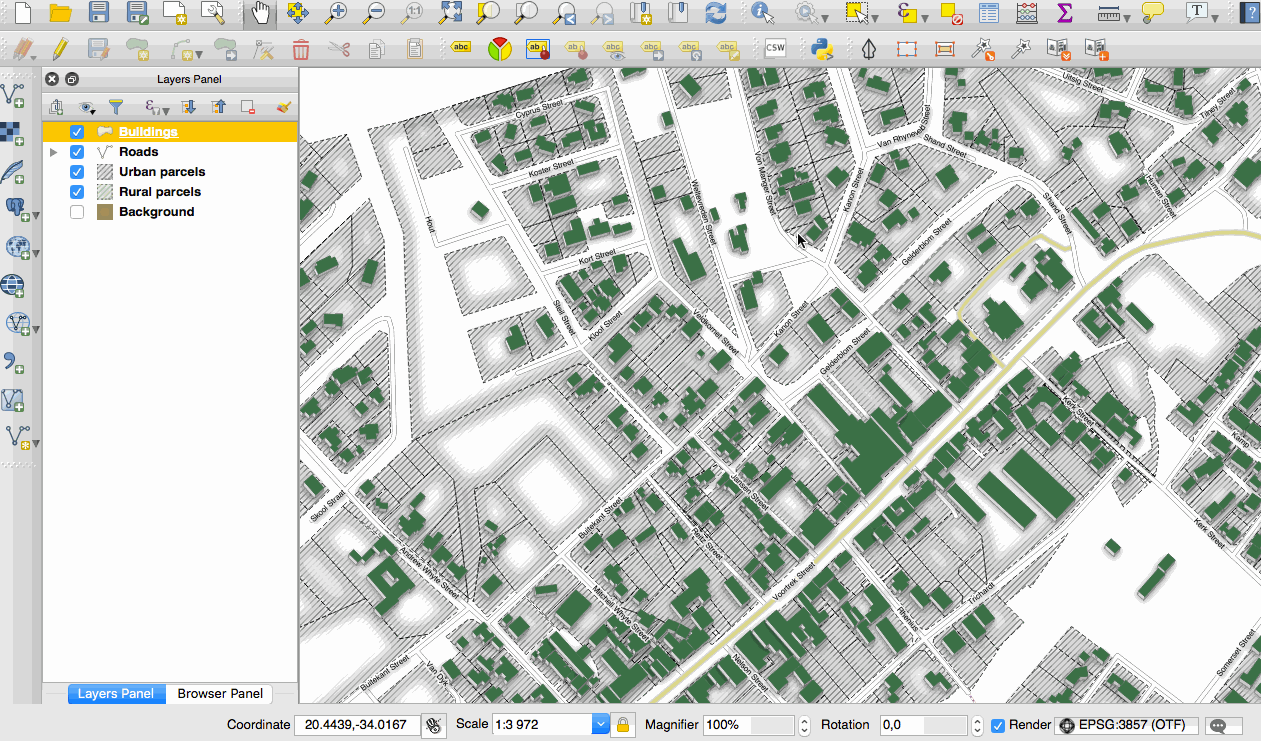1261x741 pixels.
Task: Click the EPSG:3857 (OTF) CRS button
Action: coord(1125,725)
